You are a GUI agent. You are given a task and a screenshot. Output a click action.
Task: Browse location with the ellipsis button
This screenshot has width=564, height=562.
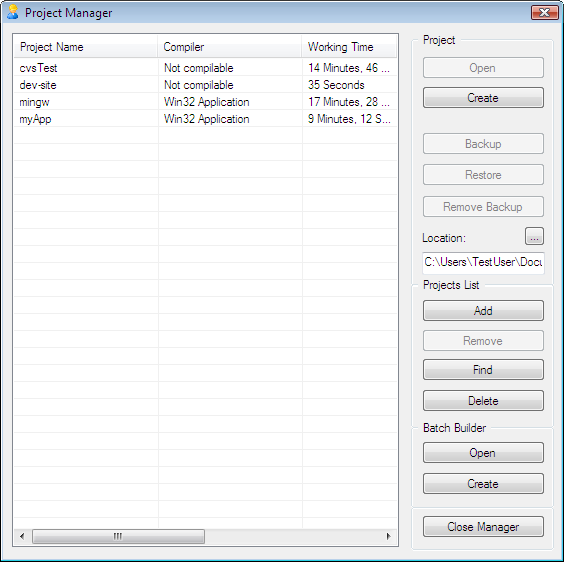534,236
